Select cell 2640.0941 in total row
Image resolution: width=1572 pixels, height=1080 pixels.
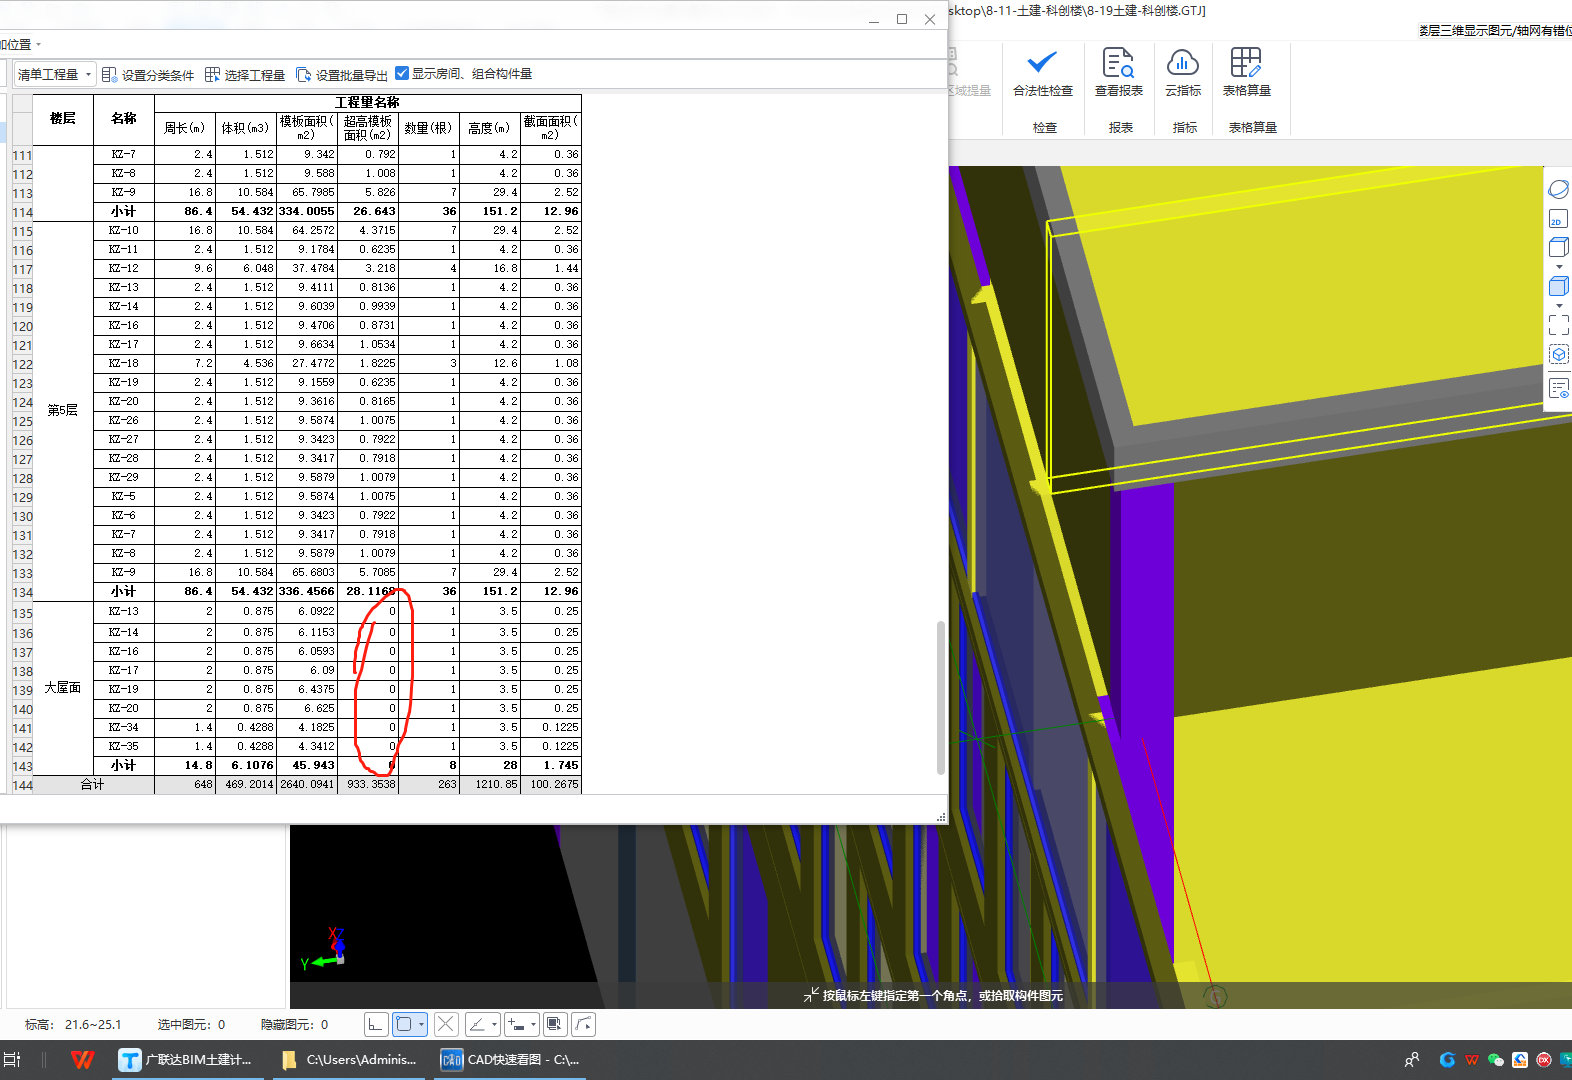tap(306, 785)
